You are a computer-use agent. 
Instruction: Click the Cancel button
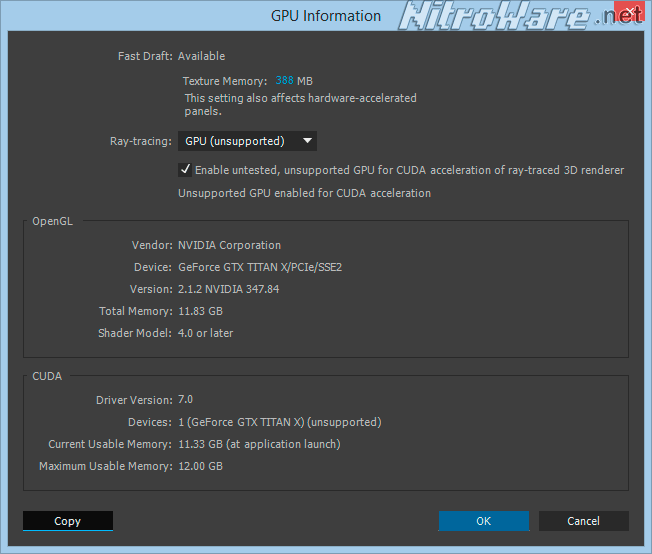coord(583,521)
